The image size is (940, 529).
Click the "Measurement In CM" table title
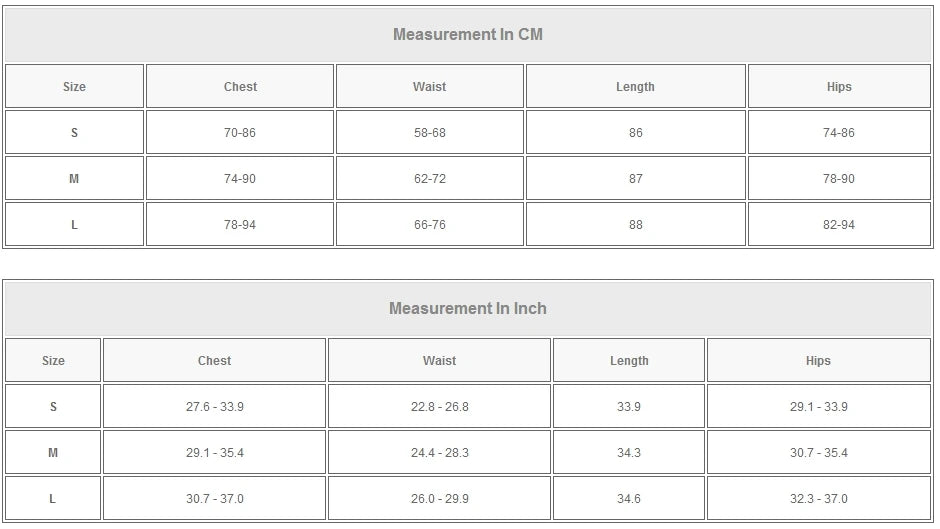[x=467, y=35]
